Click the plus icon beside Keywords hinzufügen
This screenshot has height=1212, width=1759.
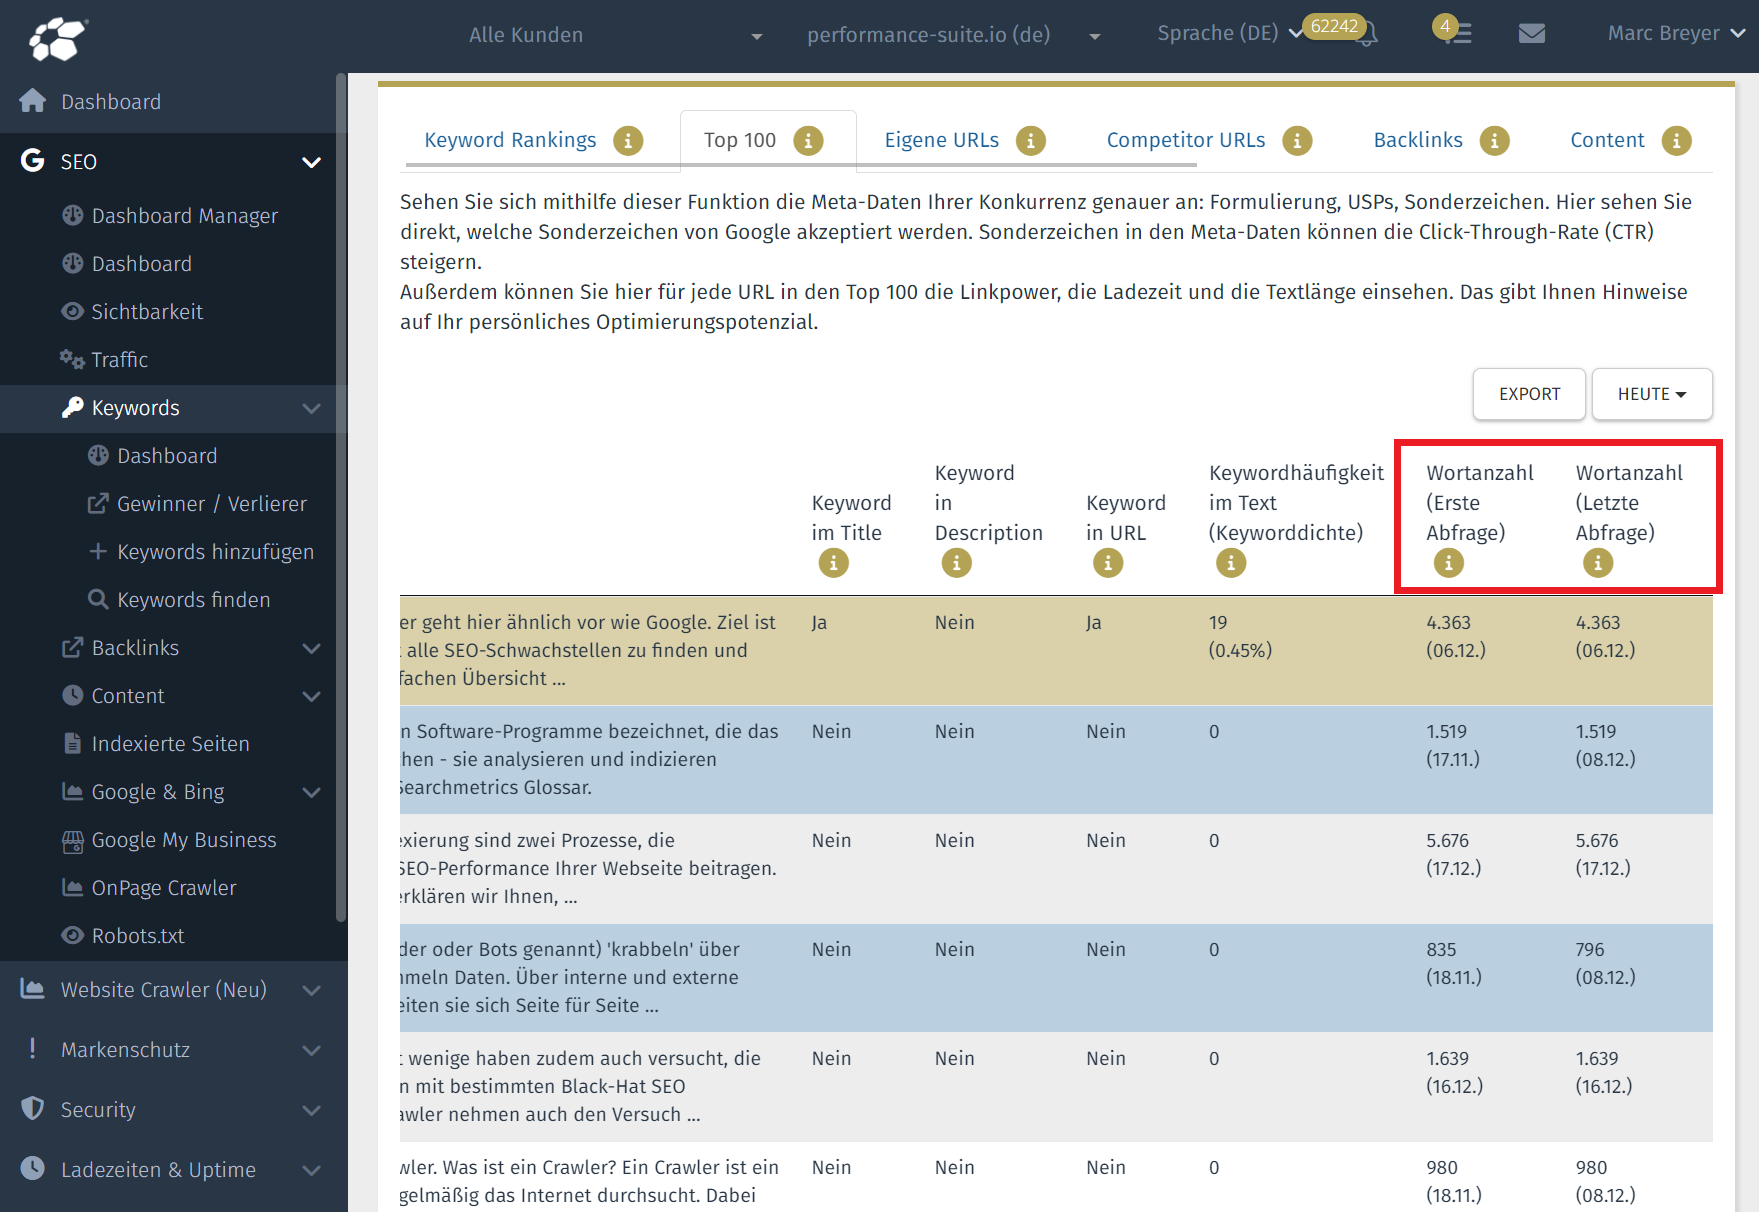point(98,551)
